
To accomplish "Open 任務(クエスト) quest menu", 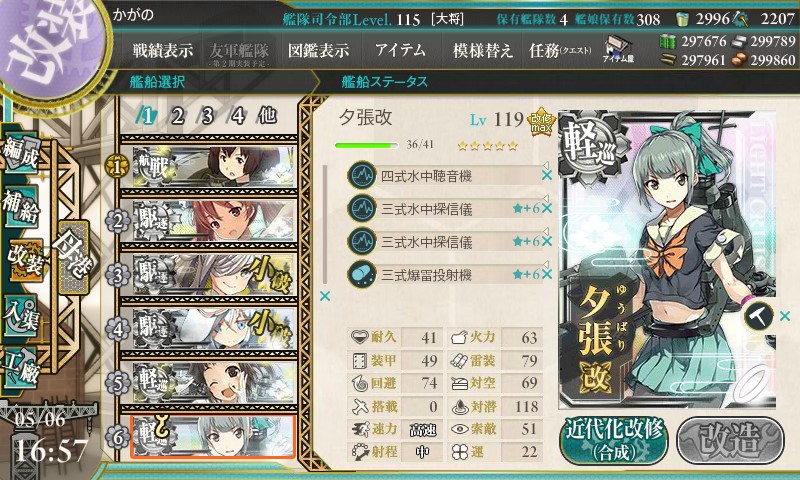I will (560, 50).
